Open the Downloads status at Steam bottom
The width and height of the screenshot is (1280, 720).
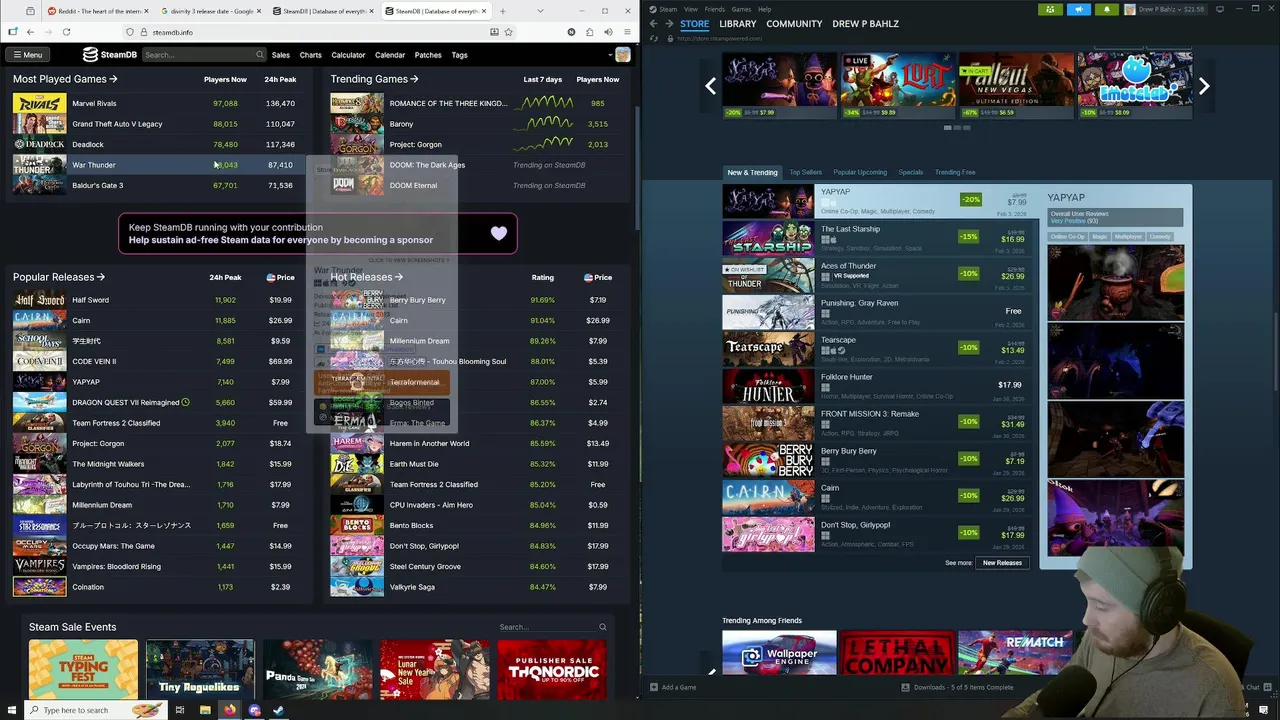(957, 687)
